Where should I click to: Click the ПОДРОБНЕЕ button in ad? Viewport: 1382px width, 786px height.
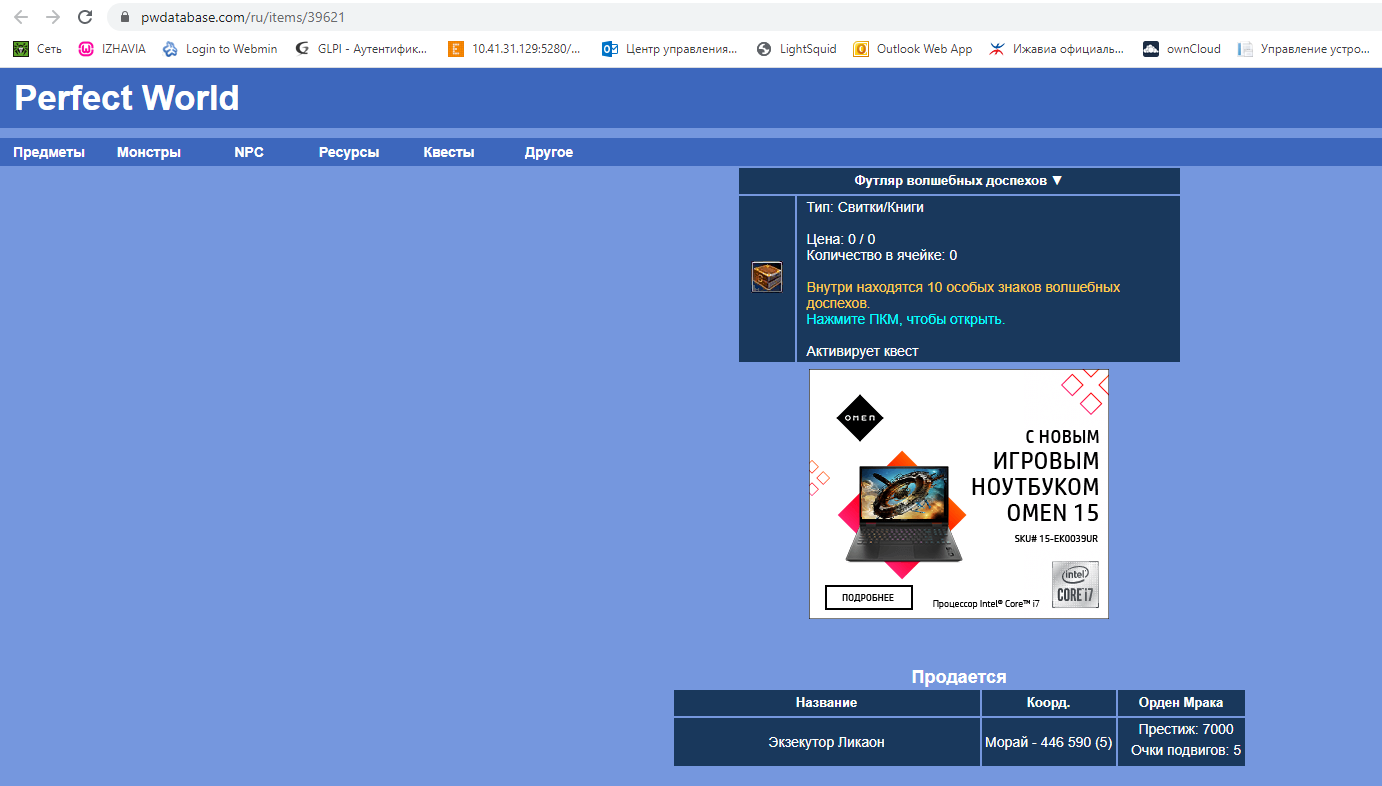tap(868, 598)
